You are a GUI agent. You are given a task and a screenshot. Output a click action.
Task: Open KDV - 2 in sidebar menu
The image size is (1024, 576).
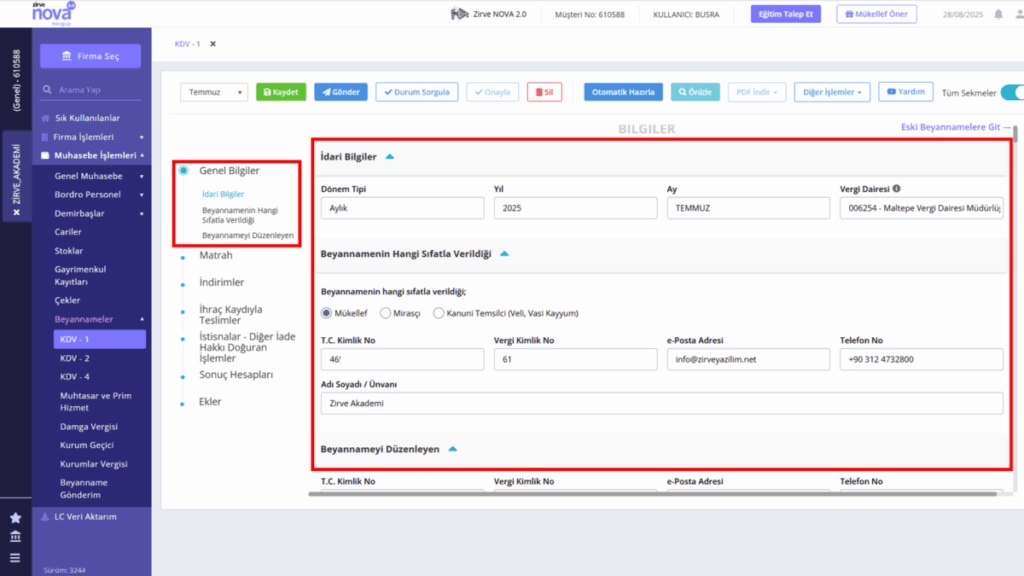[75, 358]
